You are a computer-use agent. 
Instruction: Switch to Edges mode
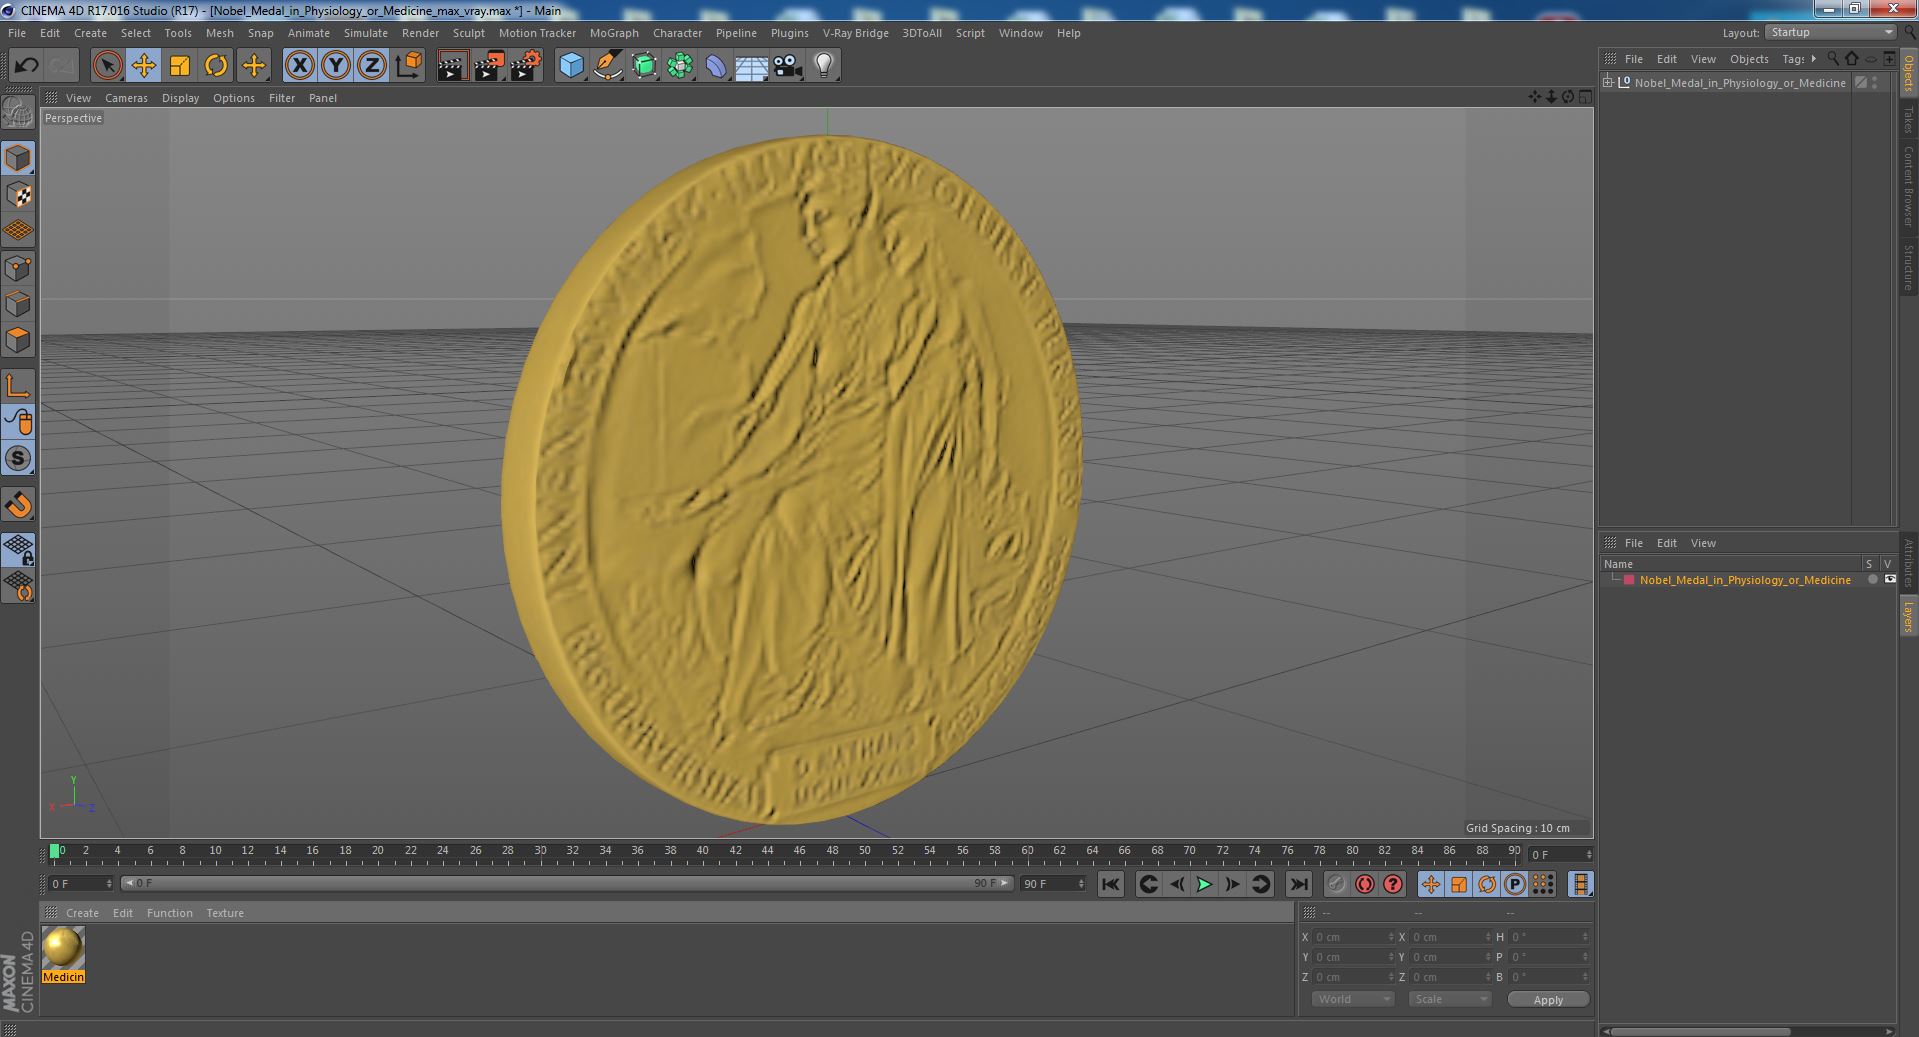[x=18, y=304]
